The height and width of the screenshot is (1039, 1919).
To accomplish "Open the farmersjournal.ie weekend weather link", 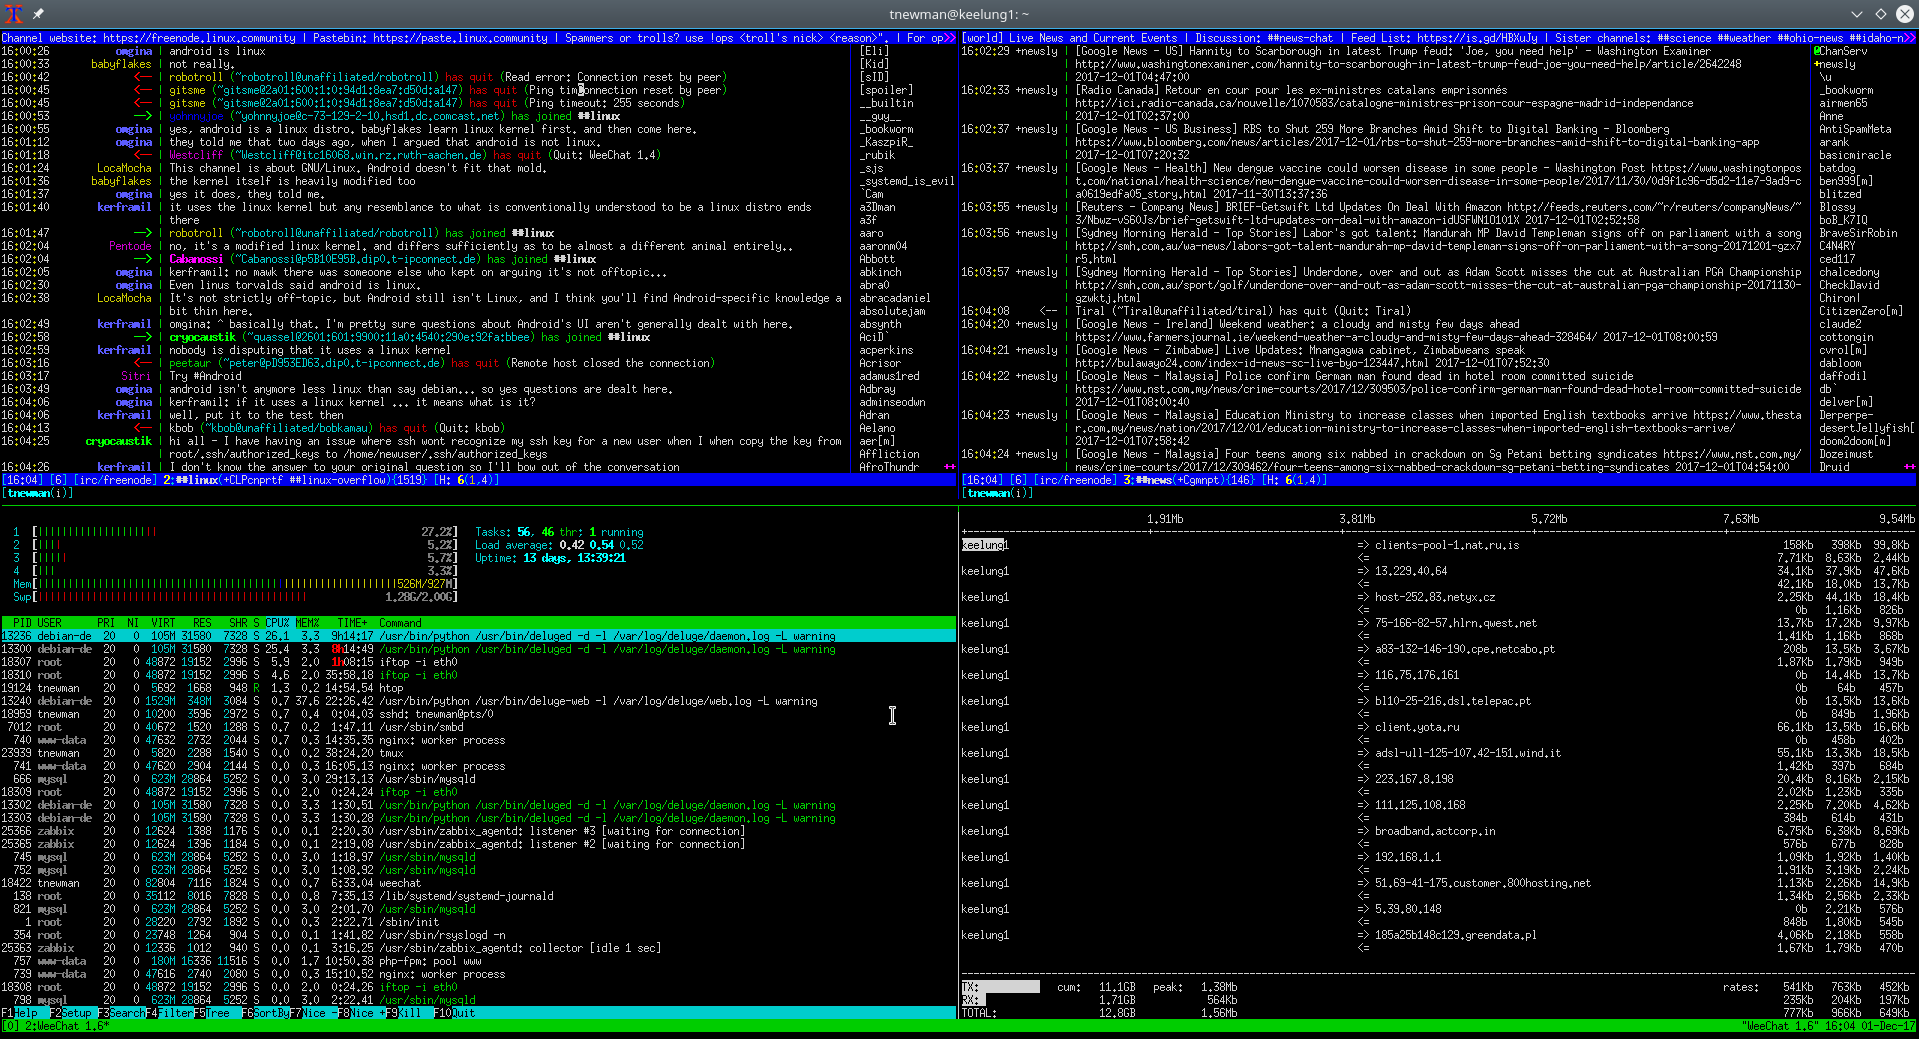I will pyautogui.click(x=1335, y=337).
